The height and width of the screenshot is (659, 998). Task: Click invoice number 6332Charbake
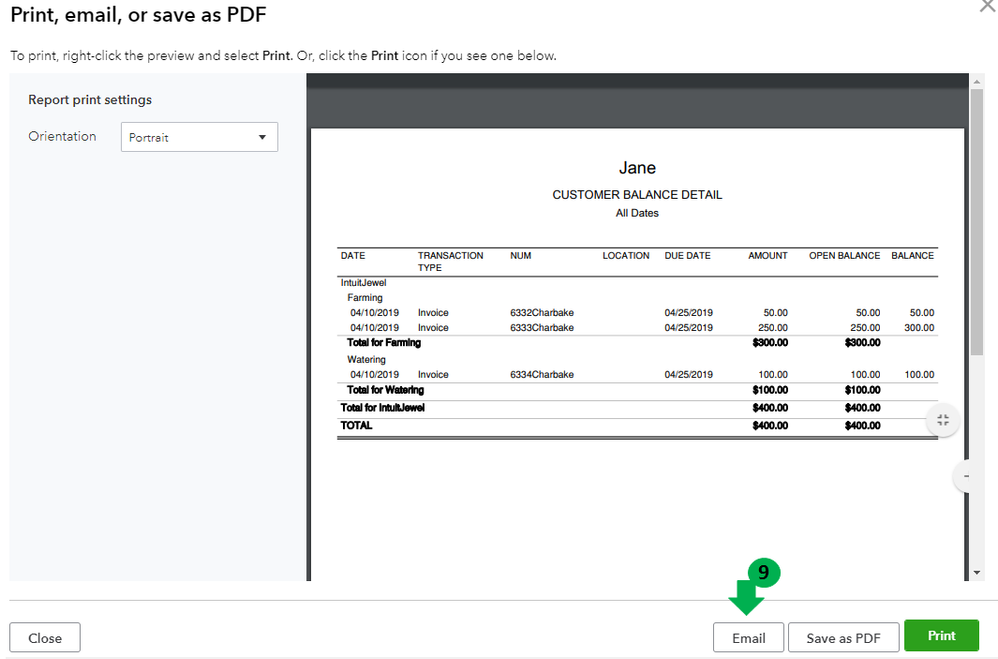point(542,313)
